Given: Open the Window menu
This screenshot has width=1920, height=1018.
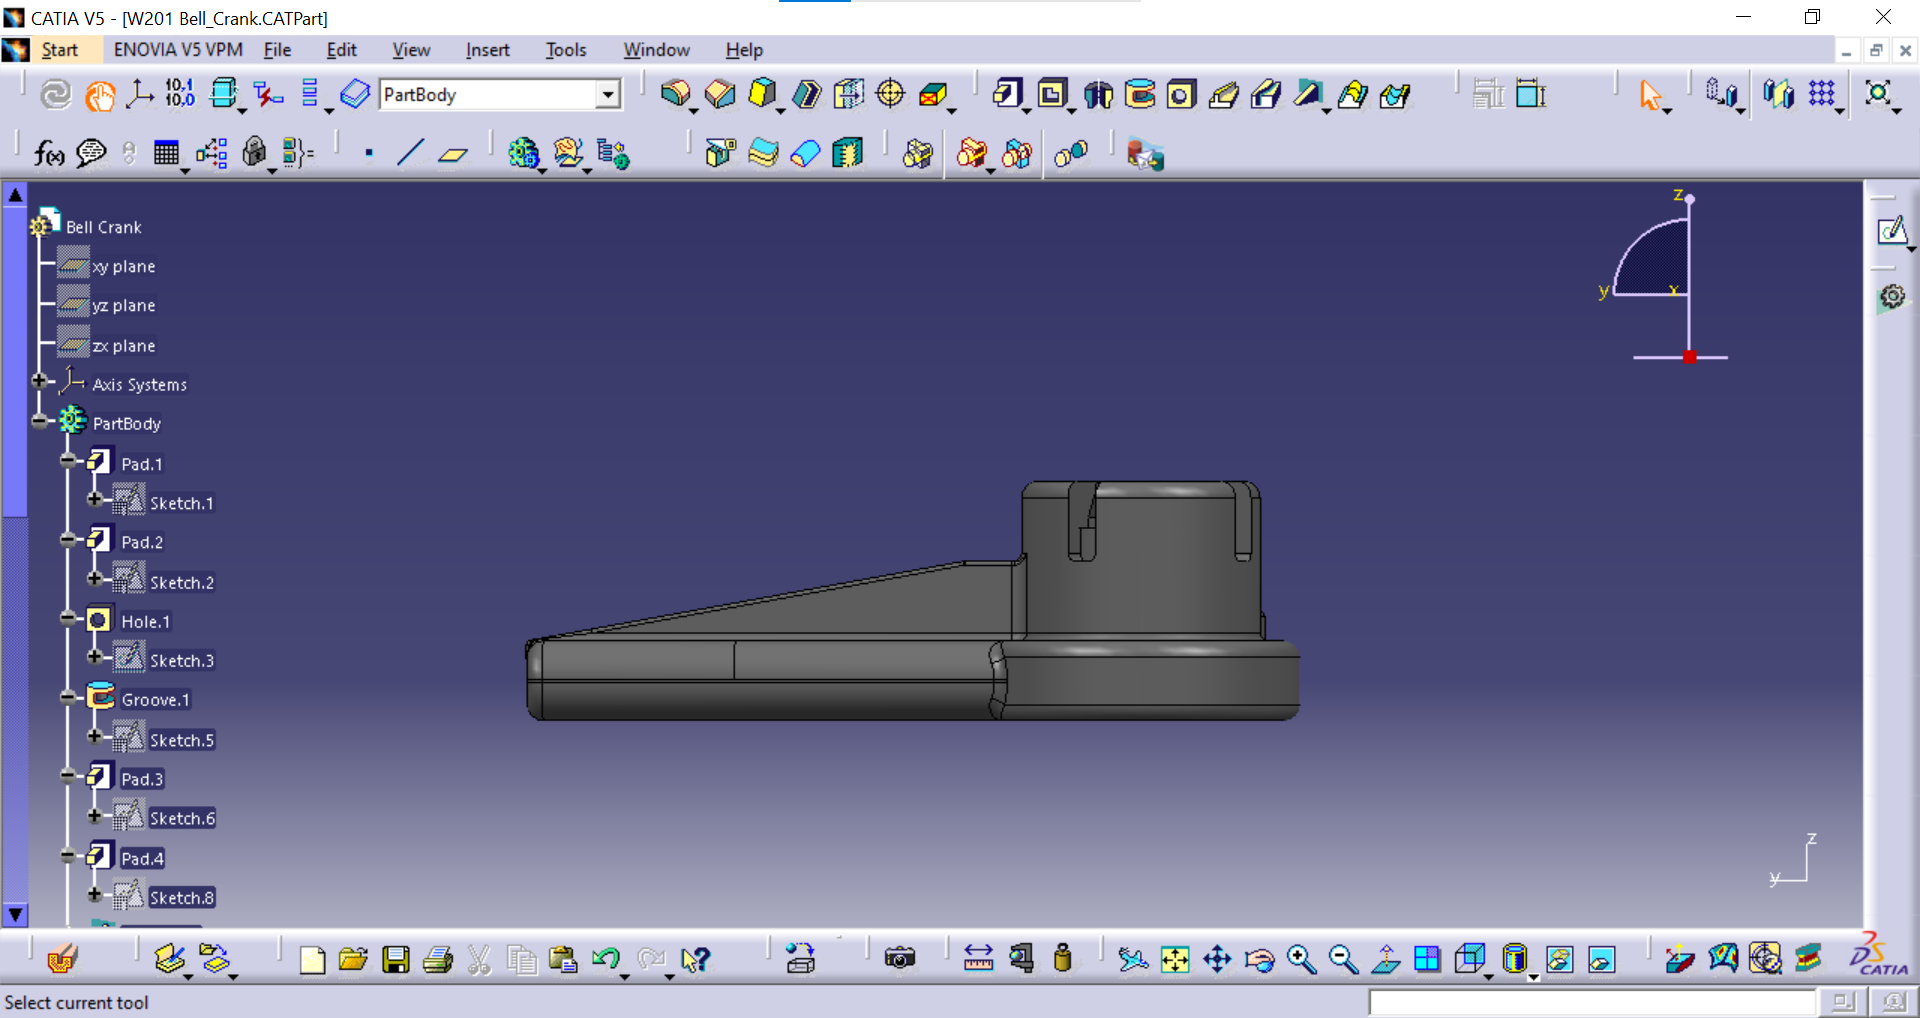Looking at the screenshot, I should [656, 50].
